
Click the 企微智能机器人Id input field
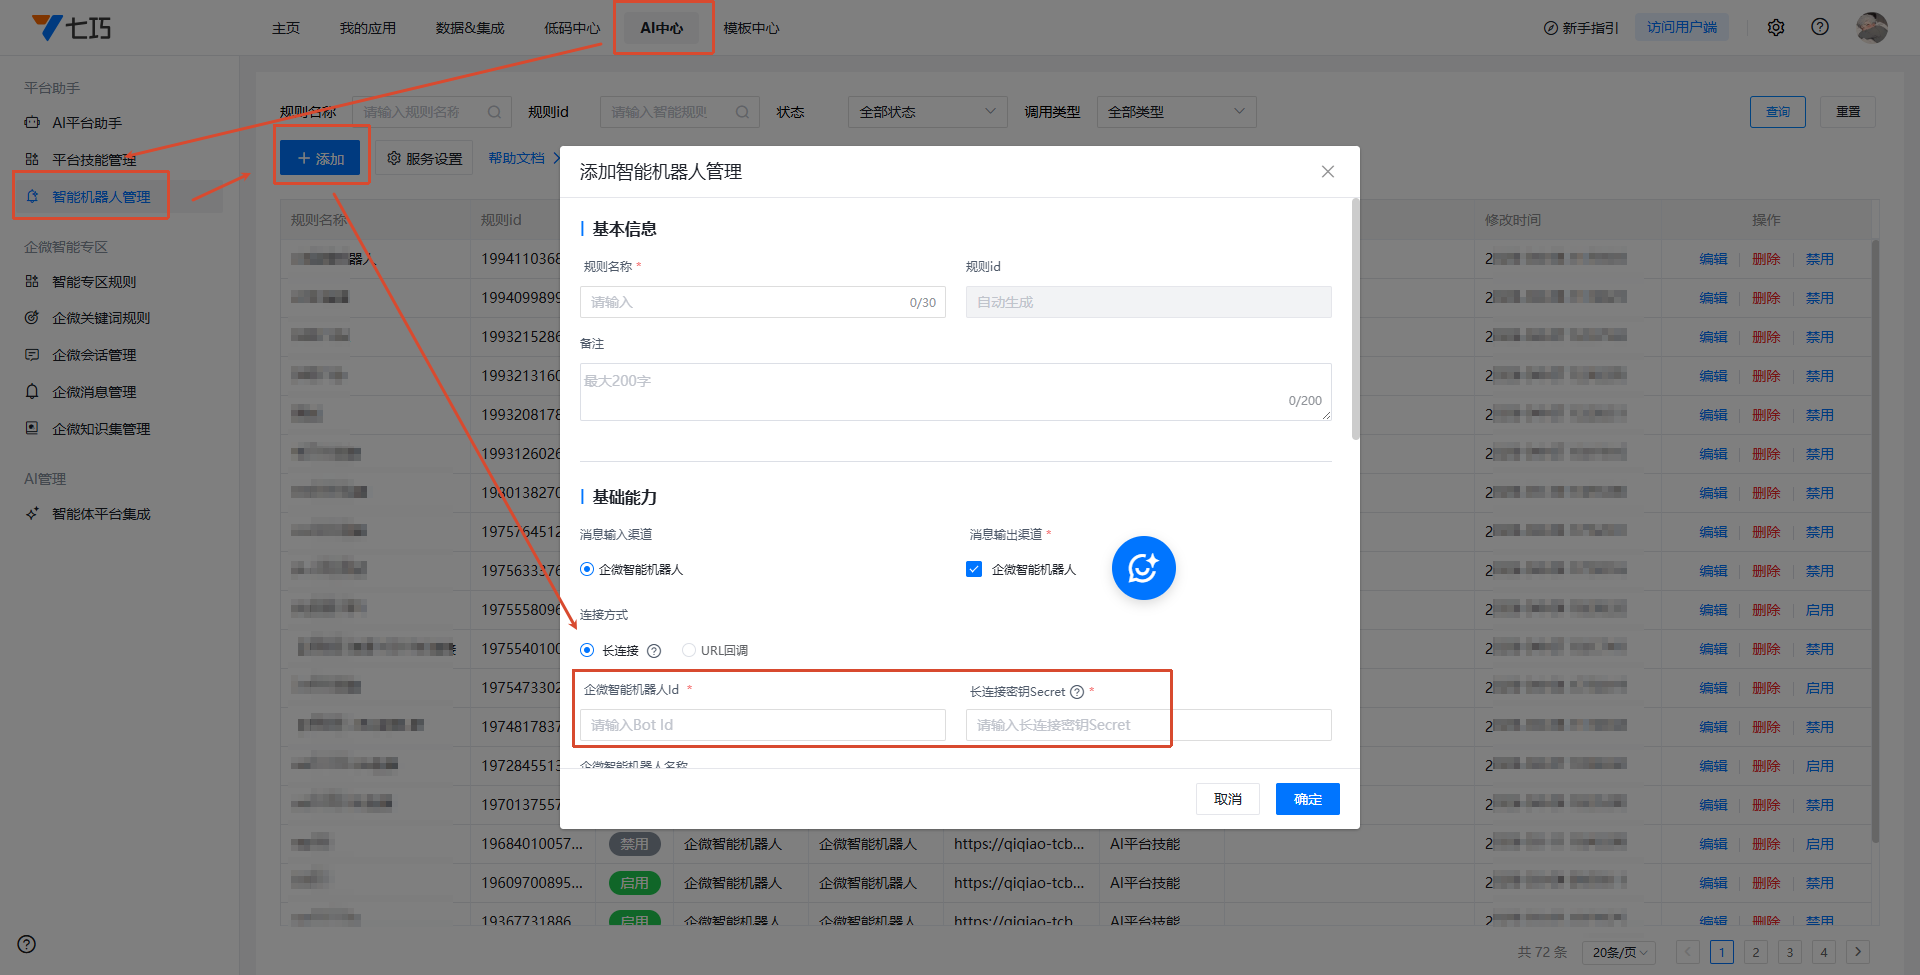tap(762, 725)
